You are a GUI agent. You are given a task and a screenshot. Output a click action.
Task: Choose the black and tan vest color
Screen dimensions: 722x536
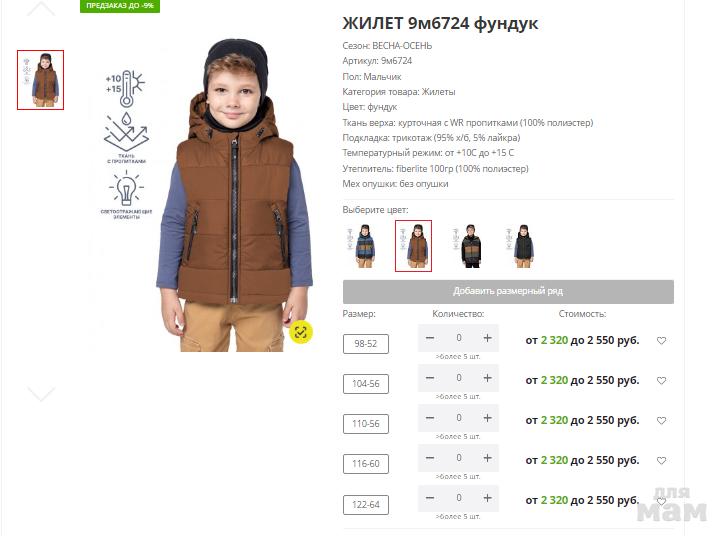tap(468, 246)
